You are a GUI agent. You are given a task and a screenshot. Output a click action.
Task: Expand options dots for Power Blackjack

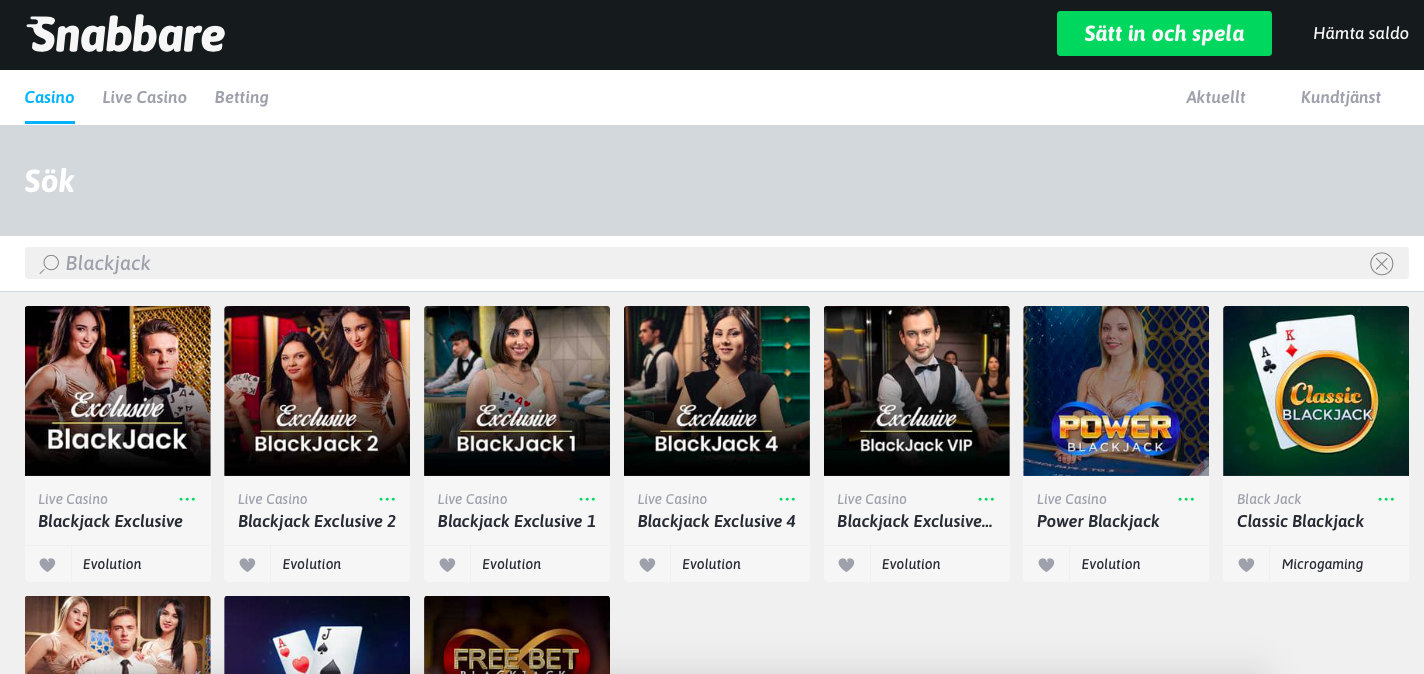1186,499
